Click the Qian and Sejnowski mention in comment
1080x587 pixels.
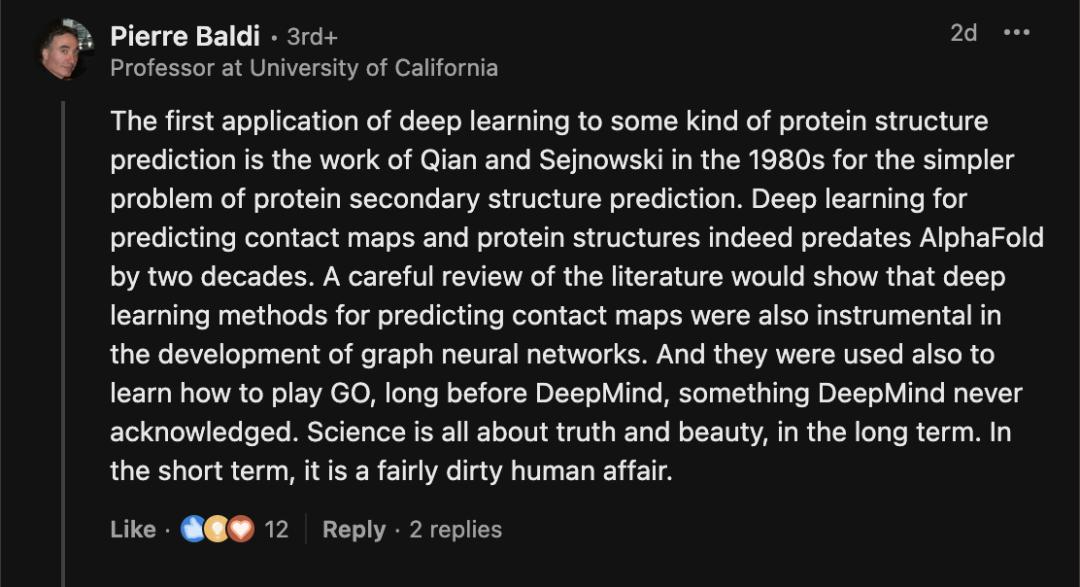(541, 160)
